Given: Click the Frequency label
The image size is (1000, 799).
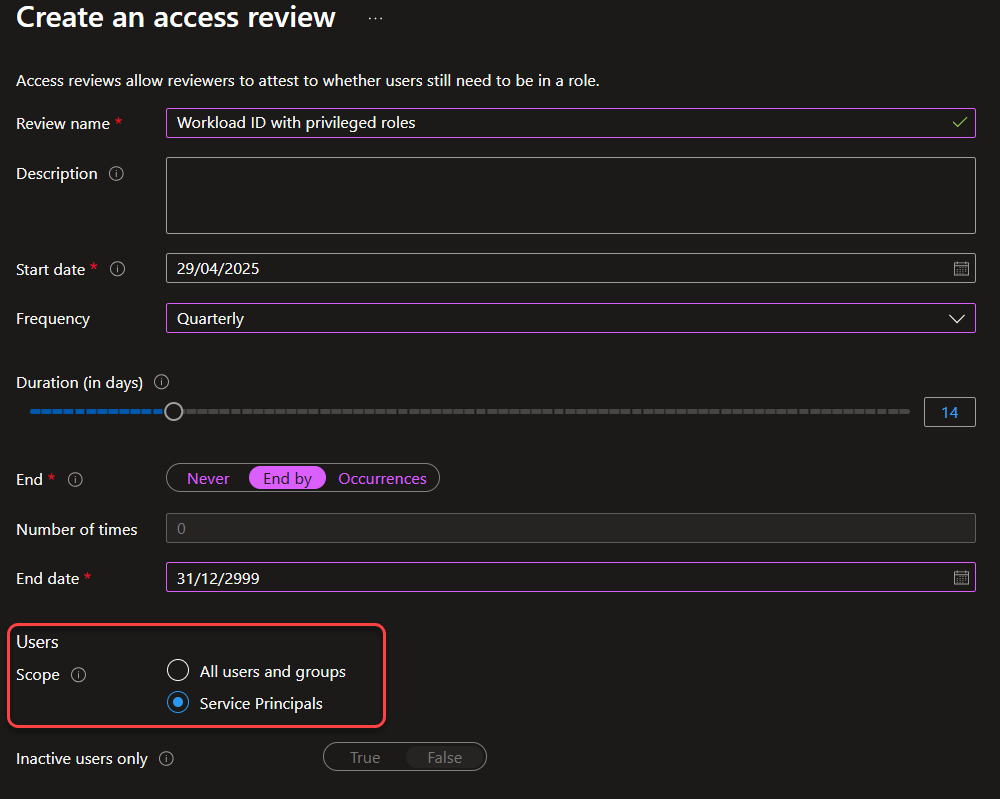Looking at the screenshot, I should coord(53,319).
